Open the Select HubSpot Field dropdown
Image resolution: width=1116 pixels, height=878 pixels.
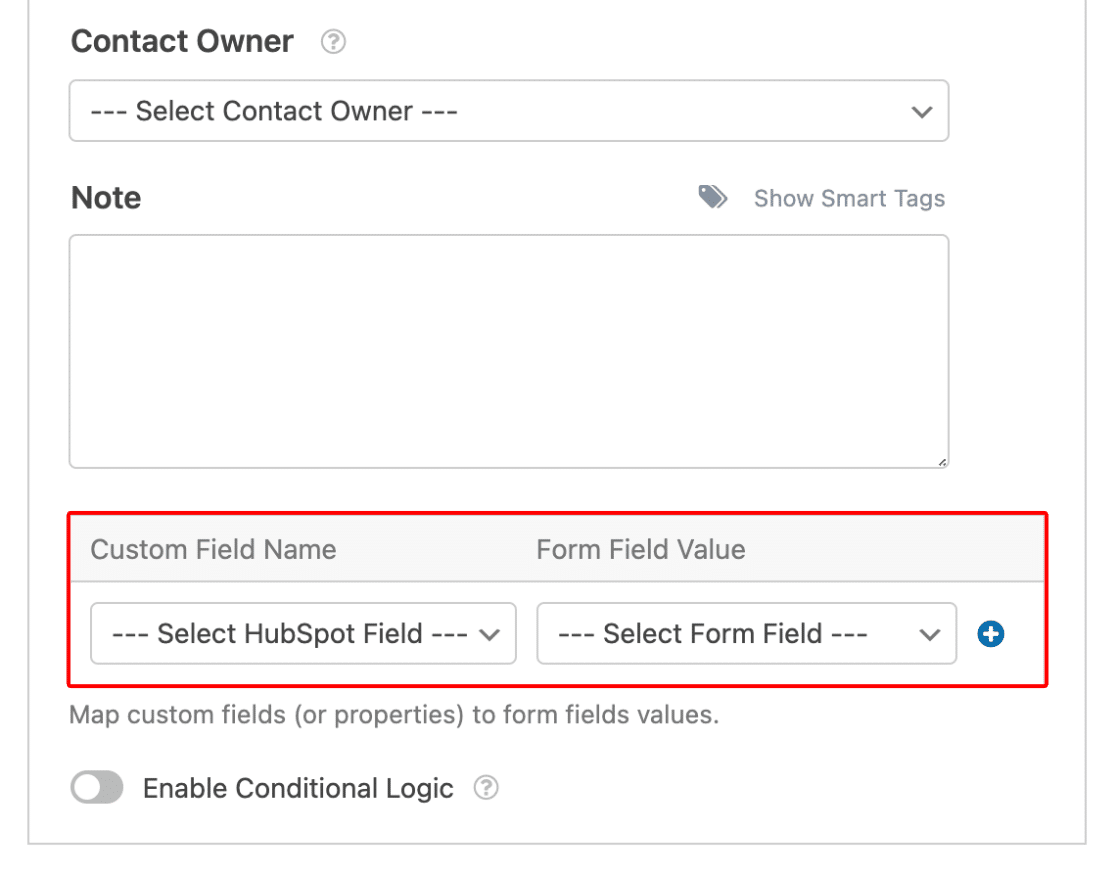pyautogui.click(x=303, y=633)
